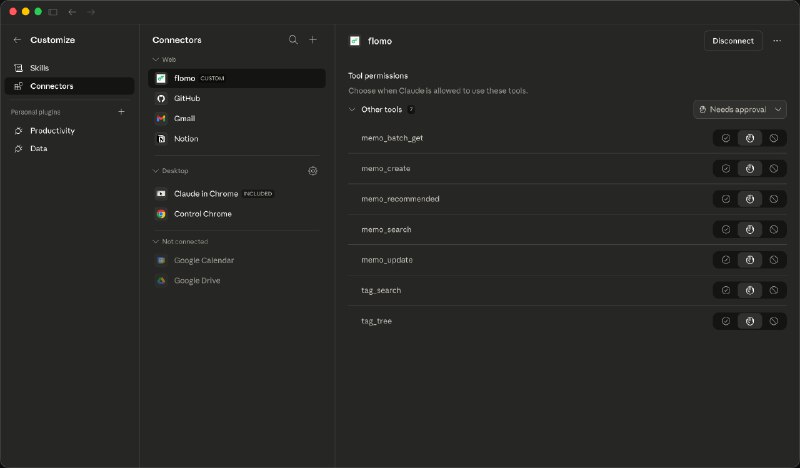Screen dimensions: 800x468
Task: Click the back arrow beside Customize
Action: pyautogui.click(x=17, y=40)
